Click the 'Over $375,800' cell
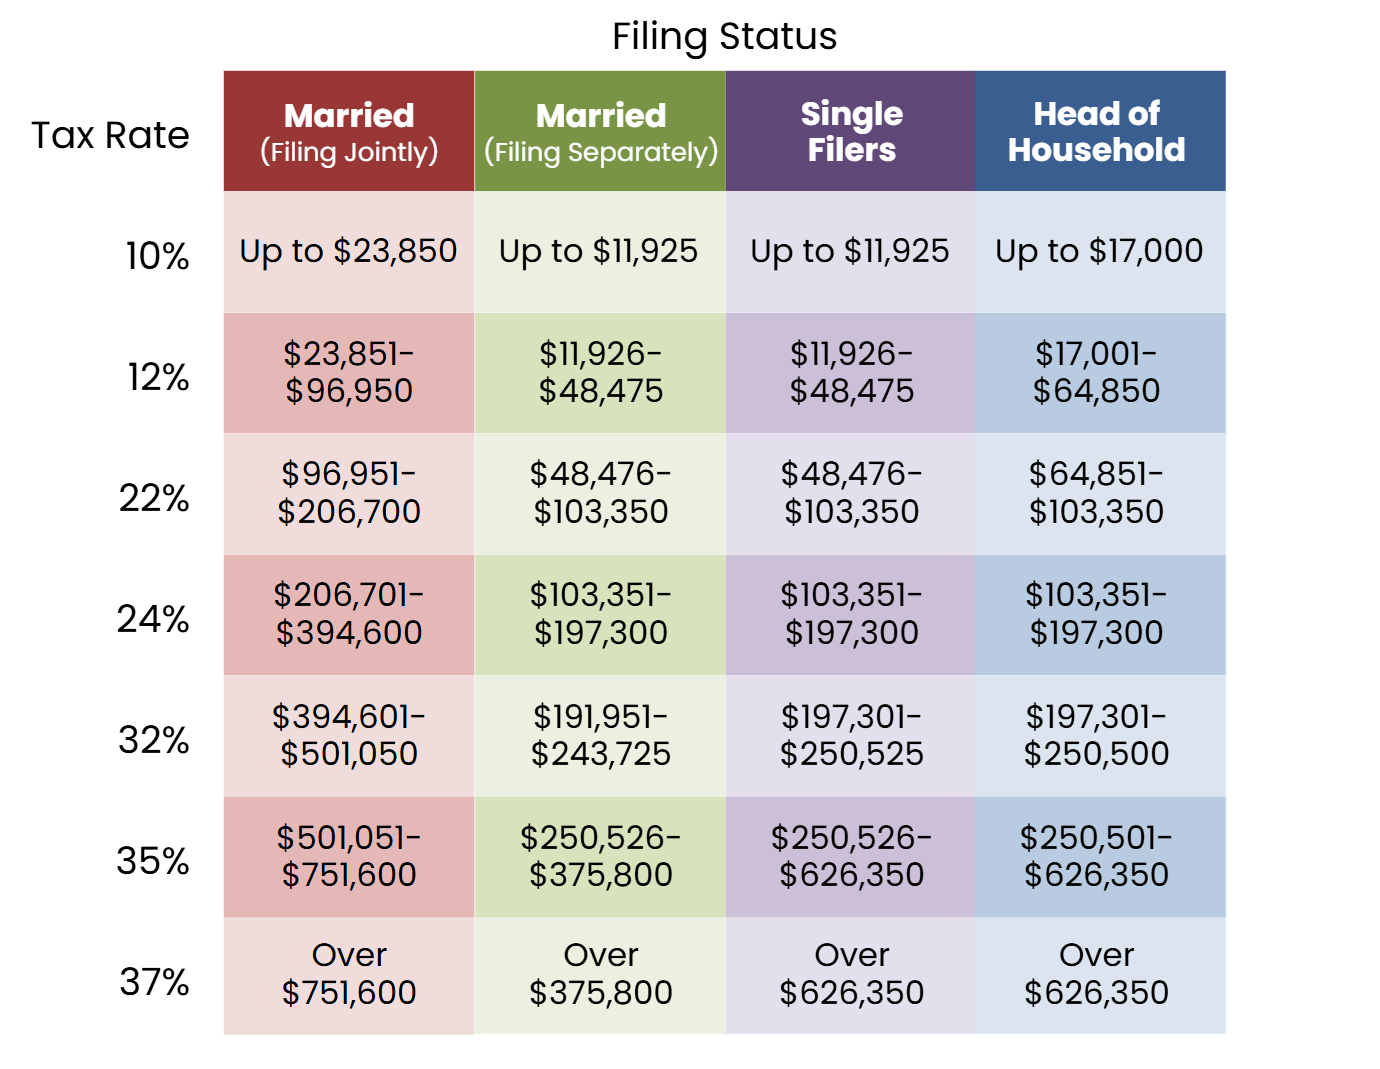 coord(600,975)
